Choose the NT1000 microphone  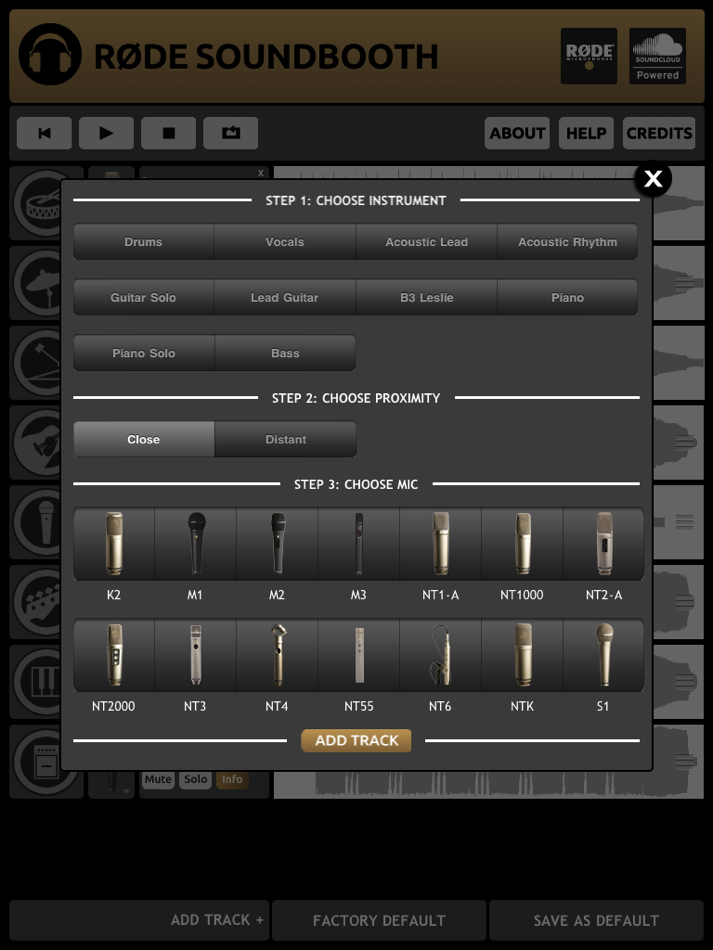(523, 544)
